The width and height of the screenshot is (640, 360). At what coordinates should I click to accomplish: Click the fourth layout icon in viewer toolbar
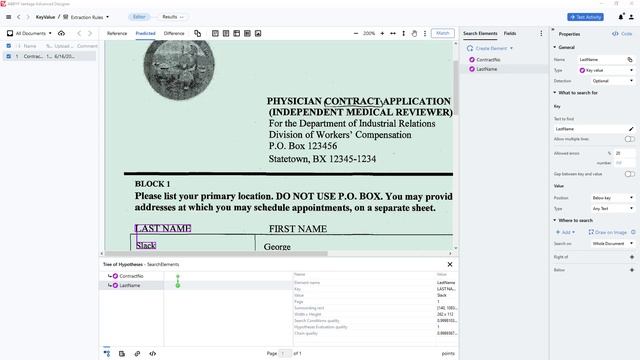point(247,33)
